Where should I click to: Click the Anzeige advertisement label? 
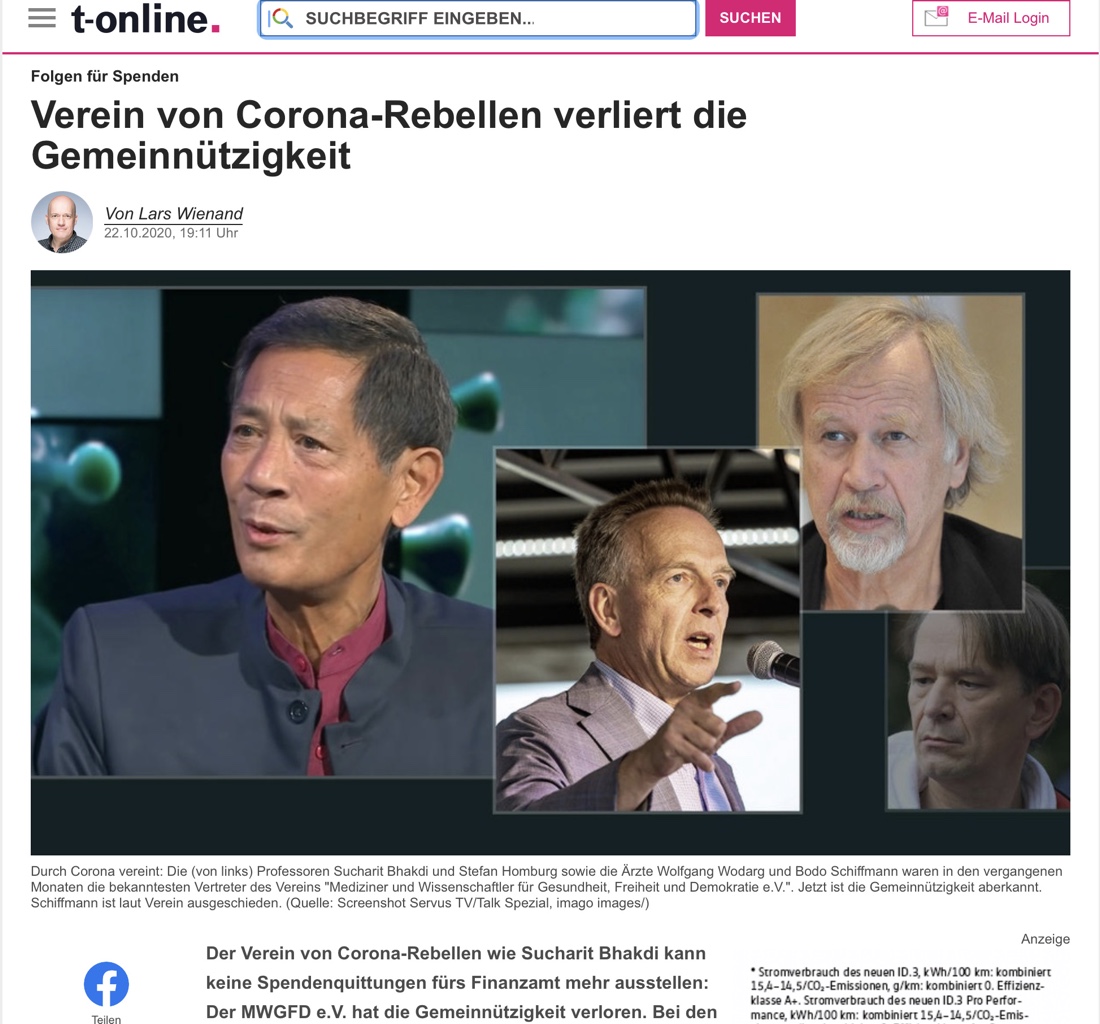click(1045, 939)
